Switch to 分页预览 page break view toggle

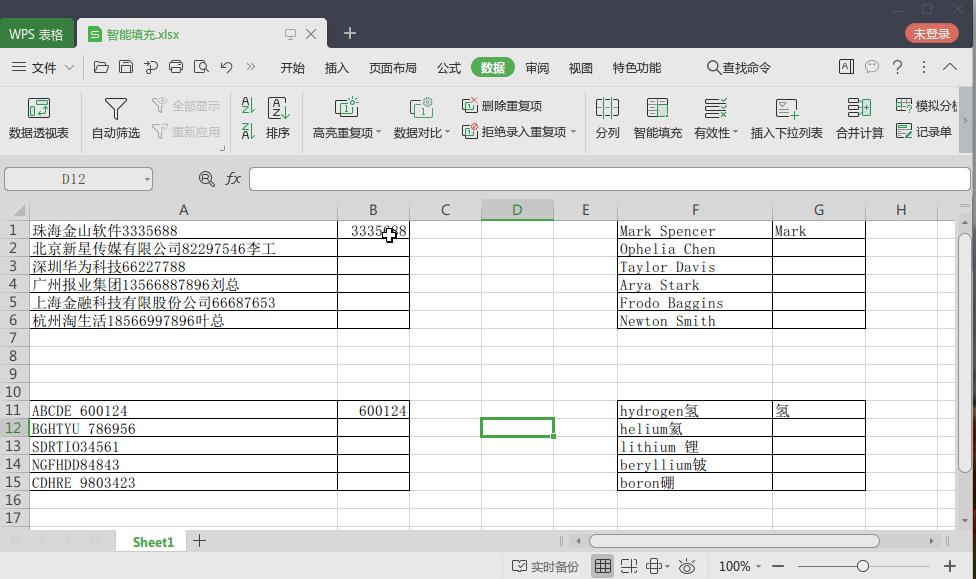[630, 566]
